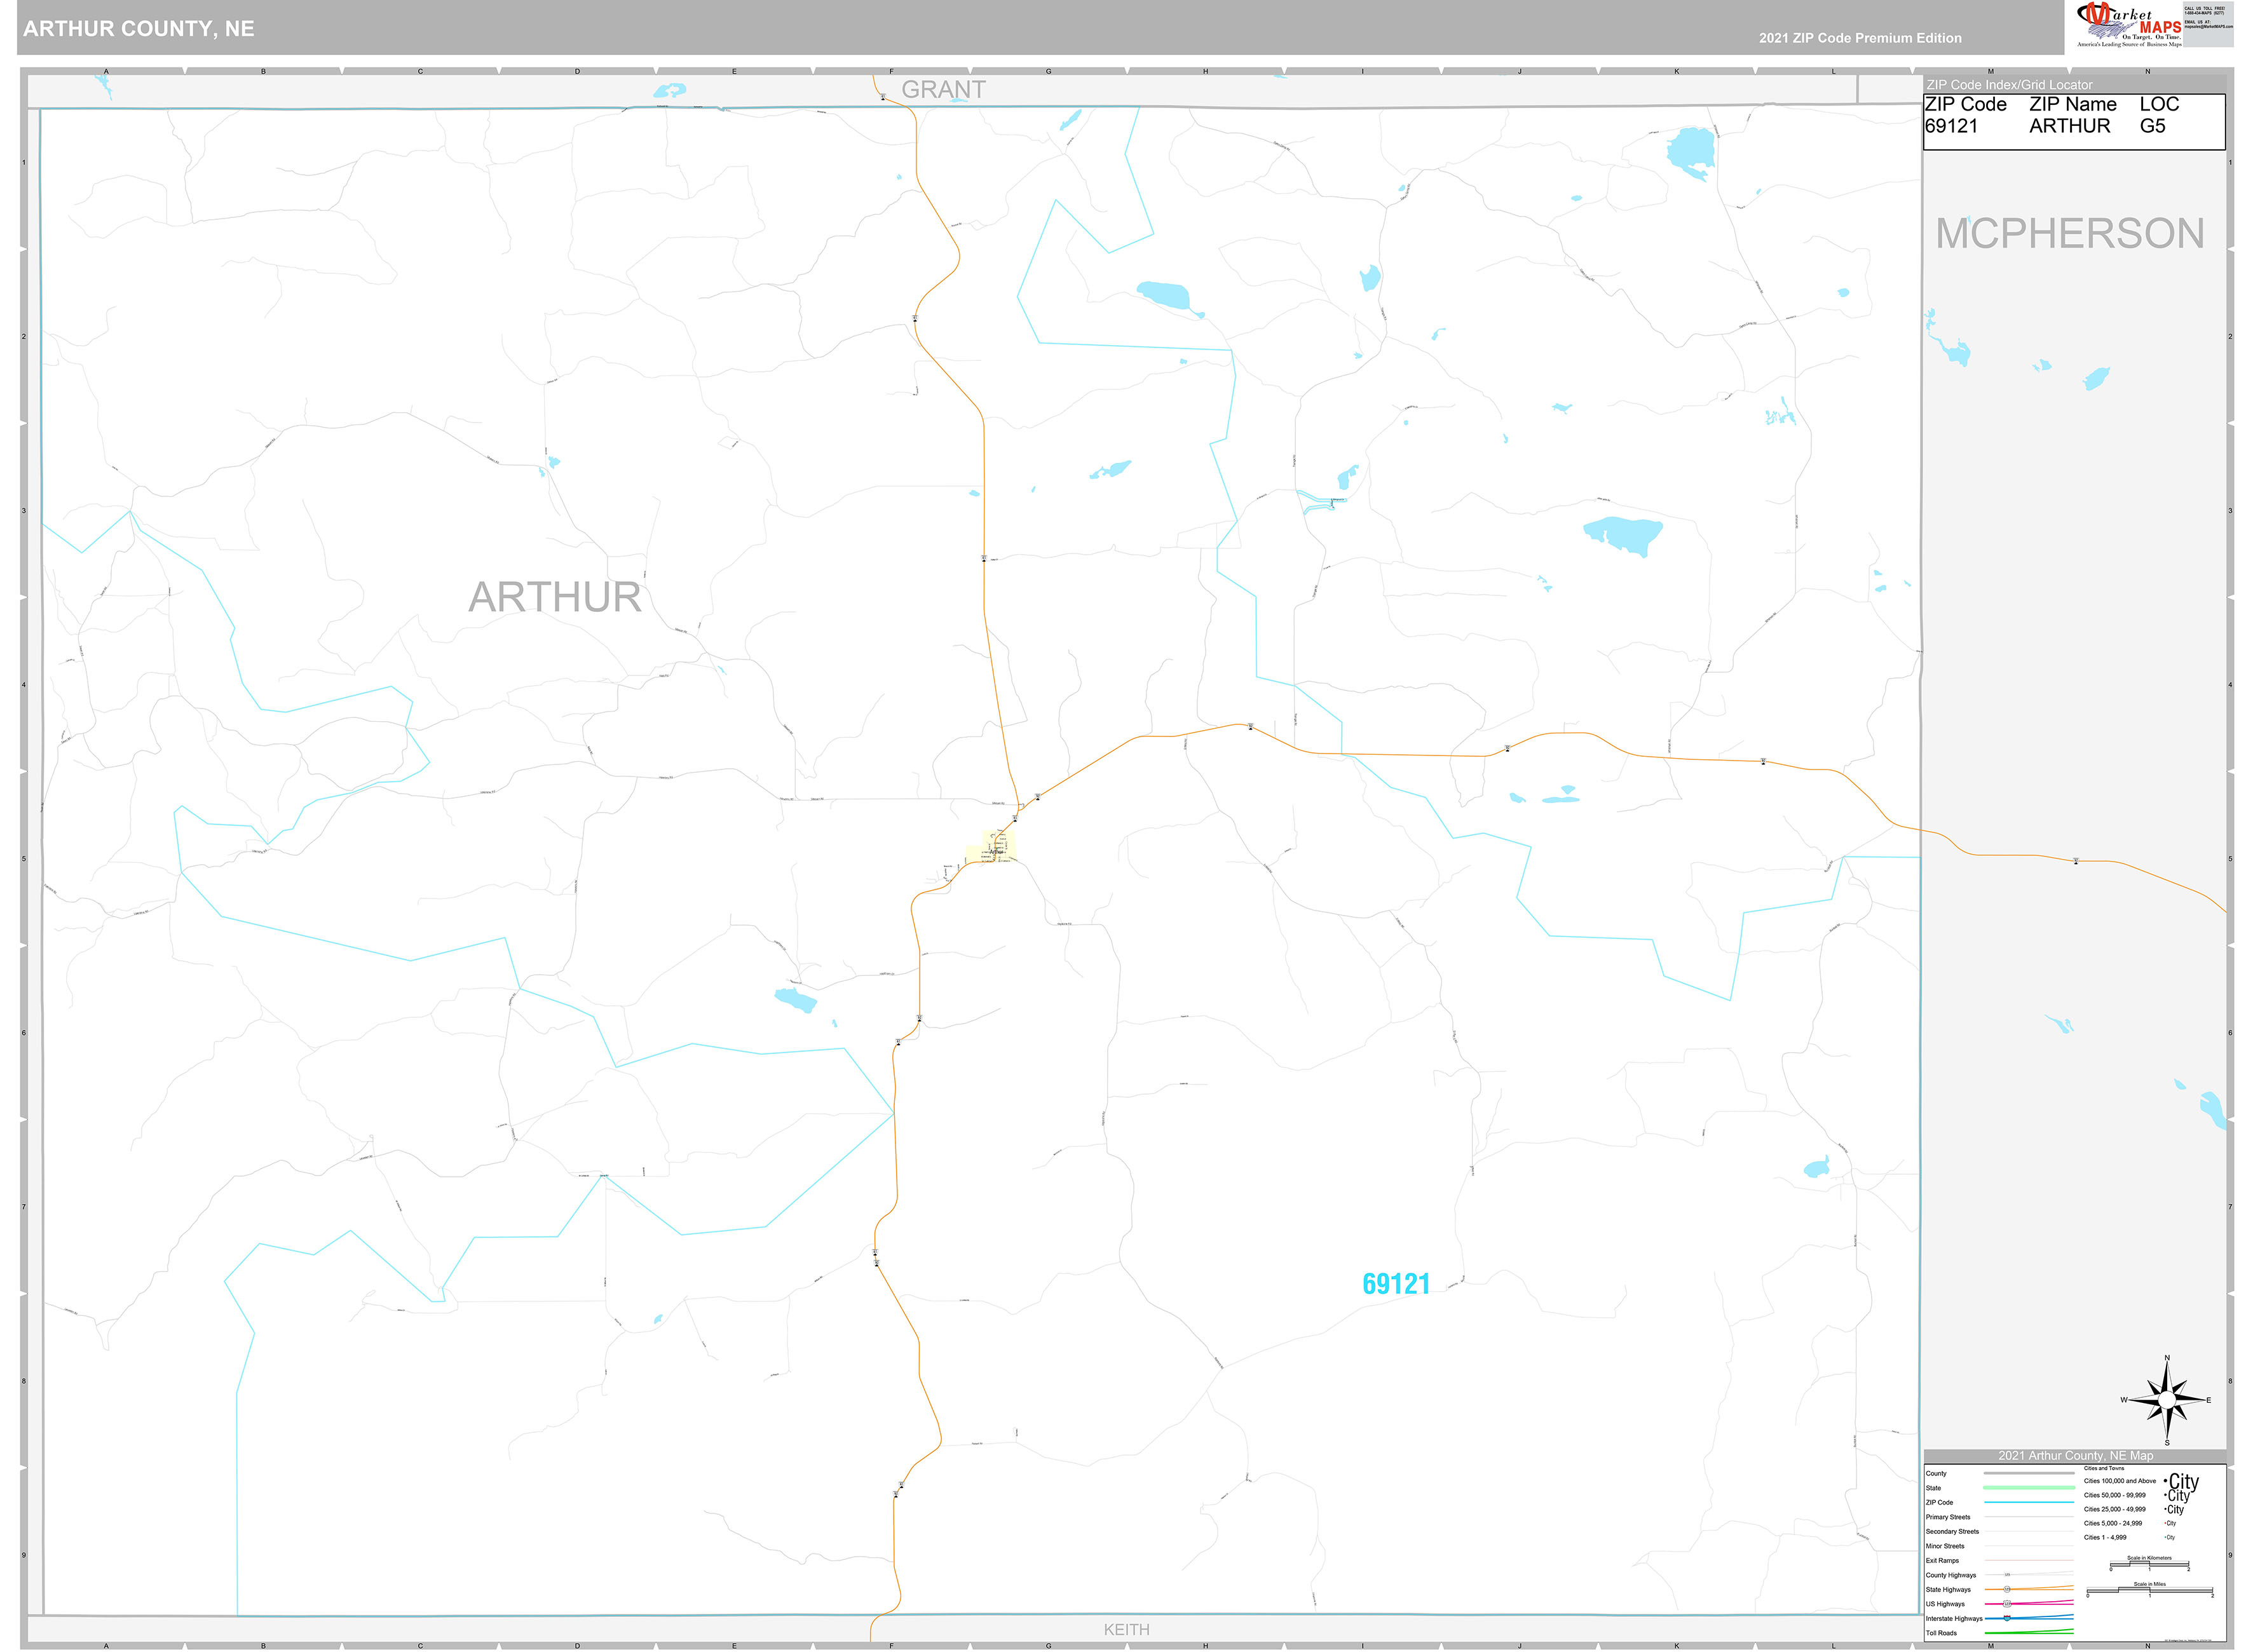Select the State Highways oval marker in legend

tap(2007, 1590)
